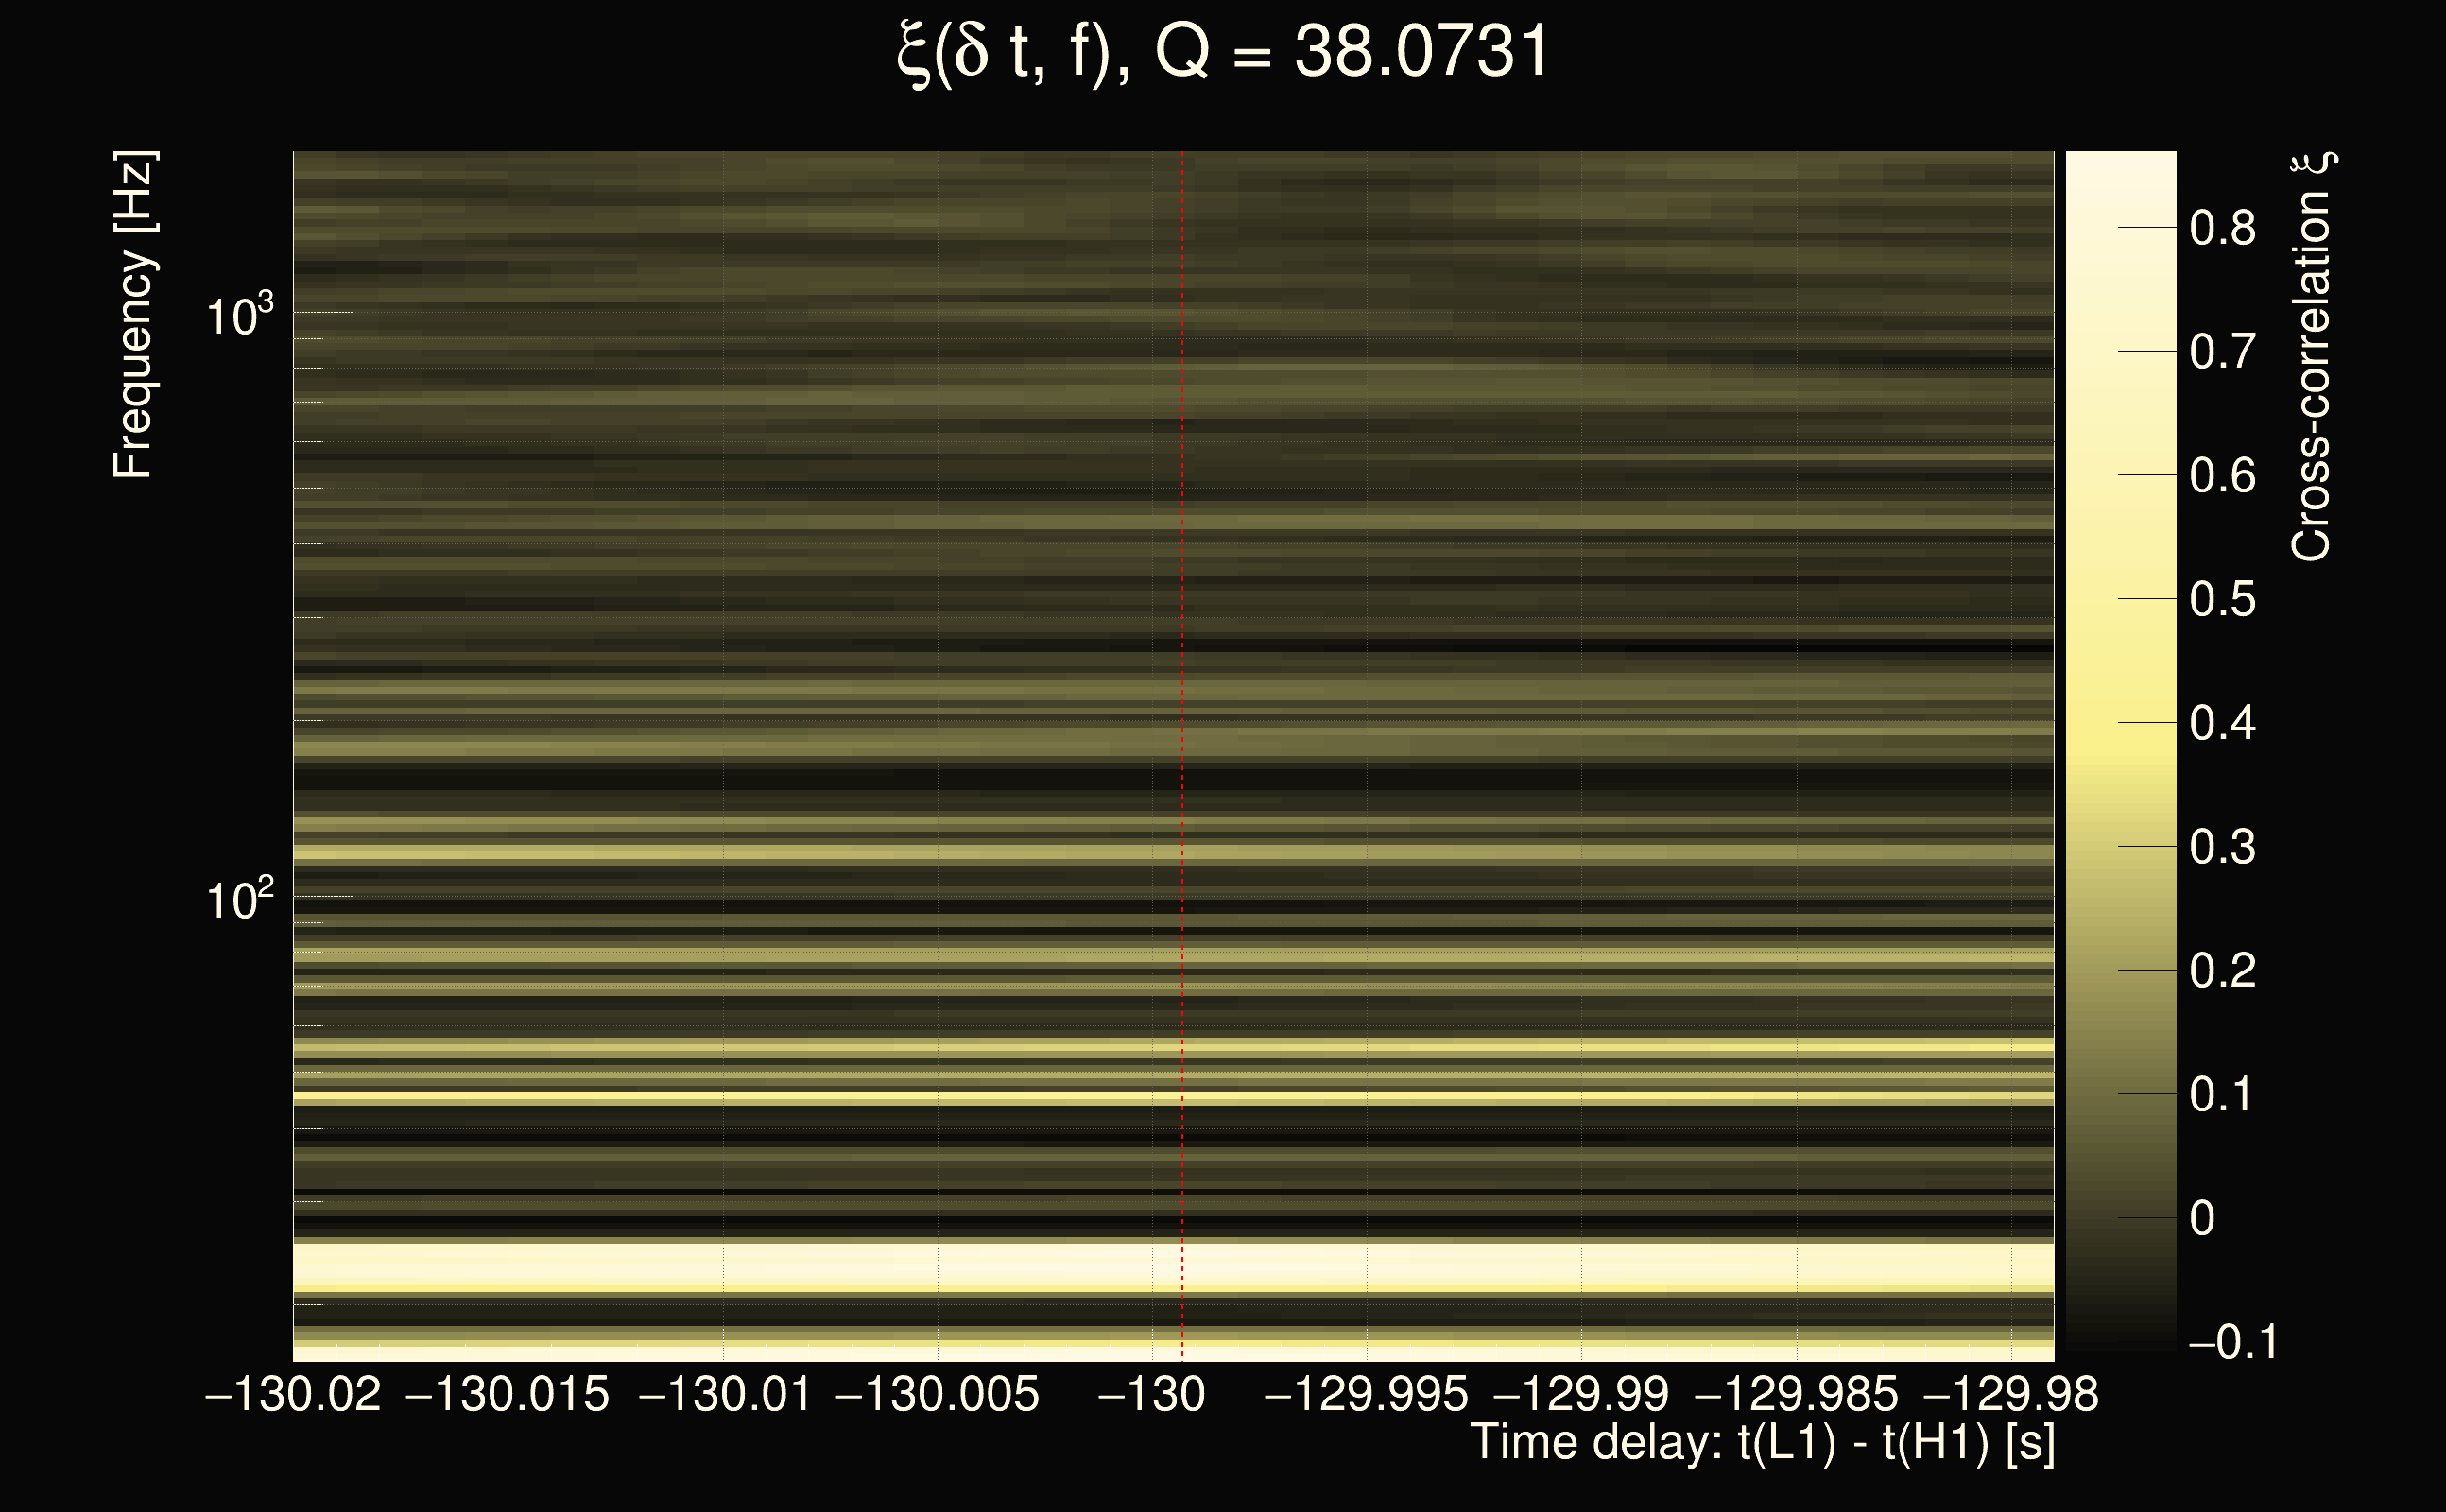This screenshot has width=2446, height=1512.
Task: Click the plot title with Q = 38.0731
Action: (1222, 52)
